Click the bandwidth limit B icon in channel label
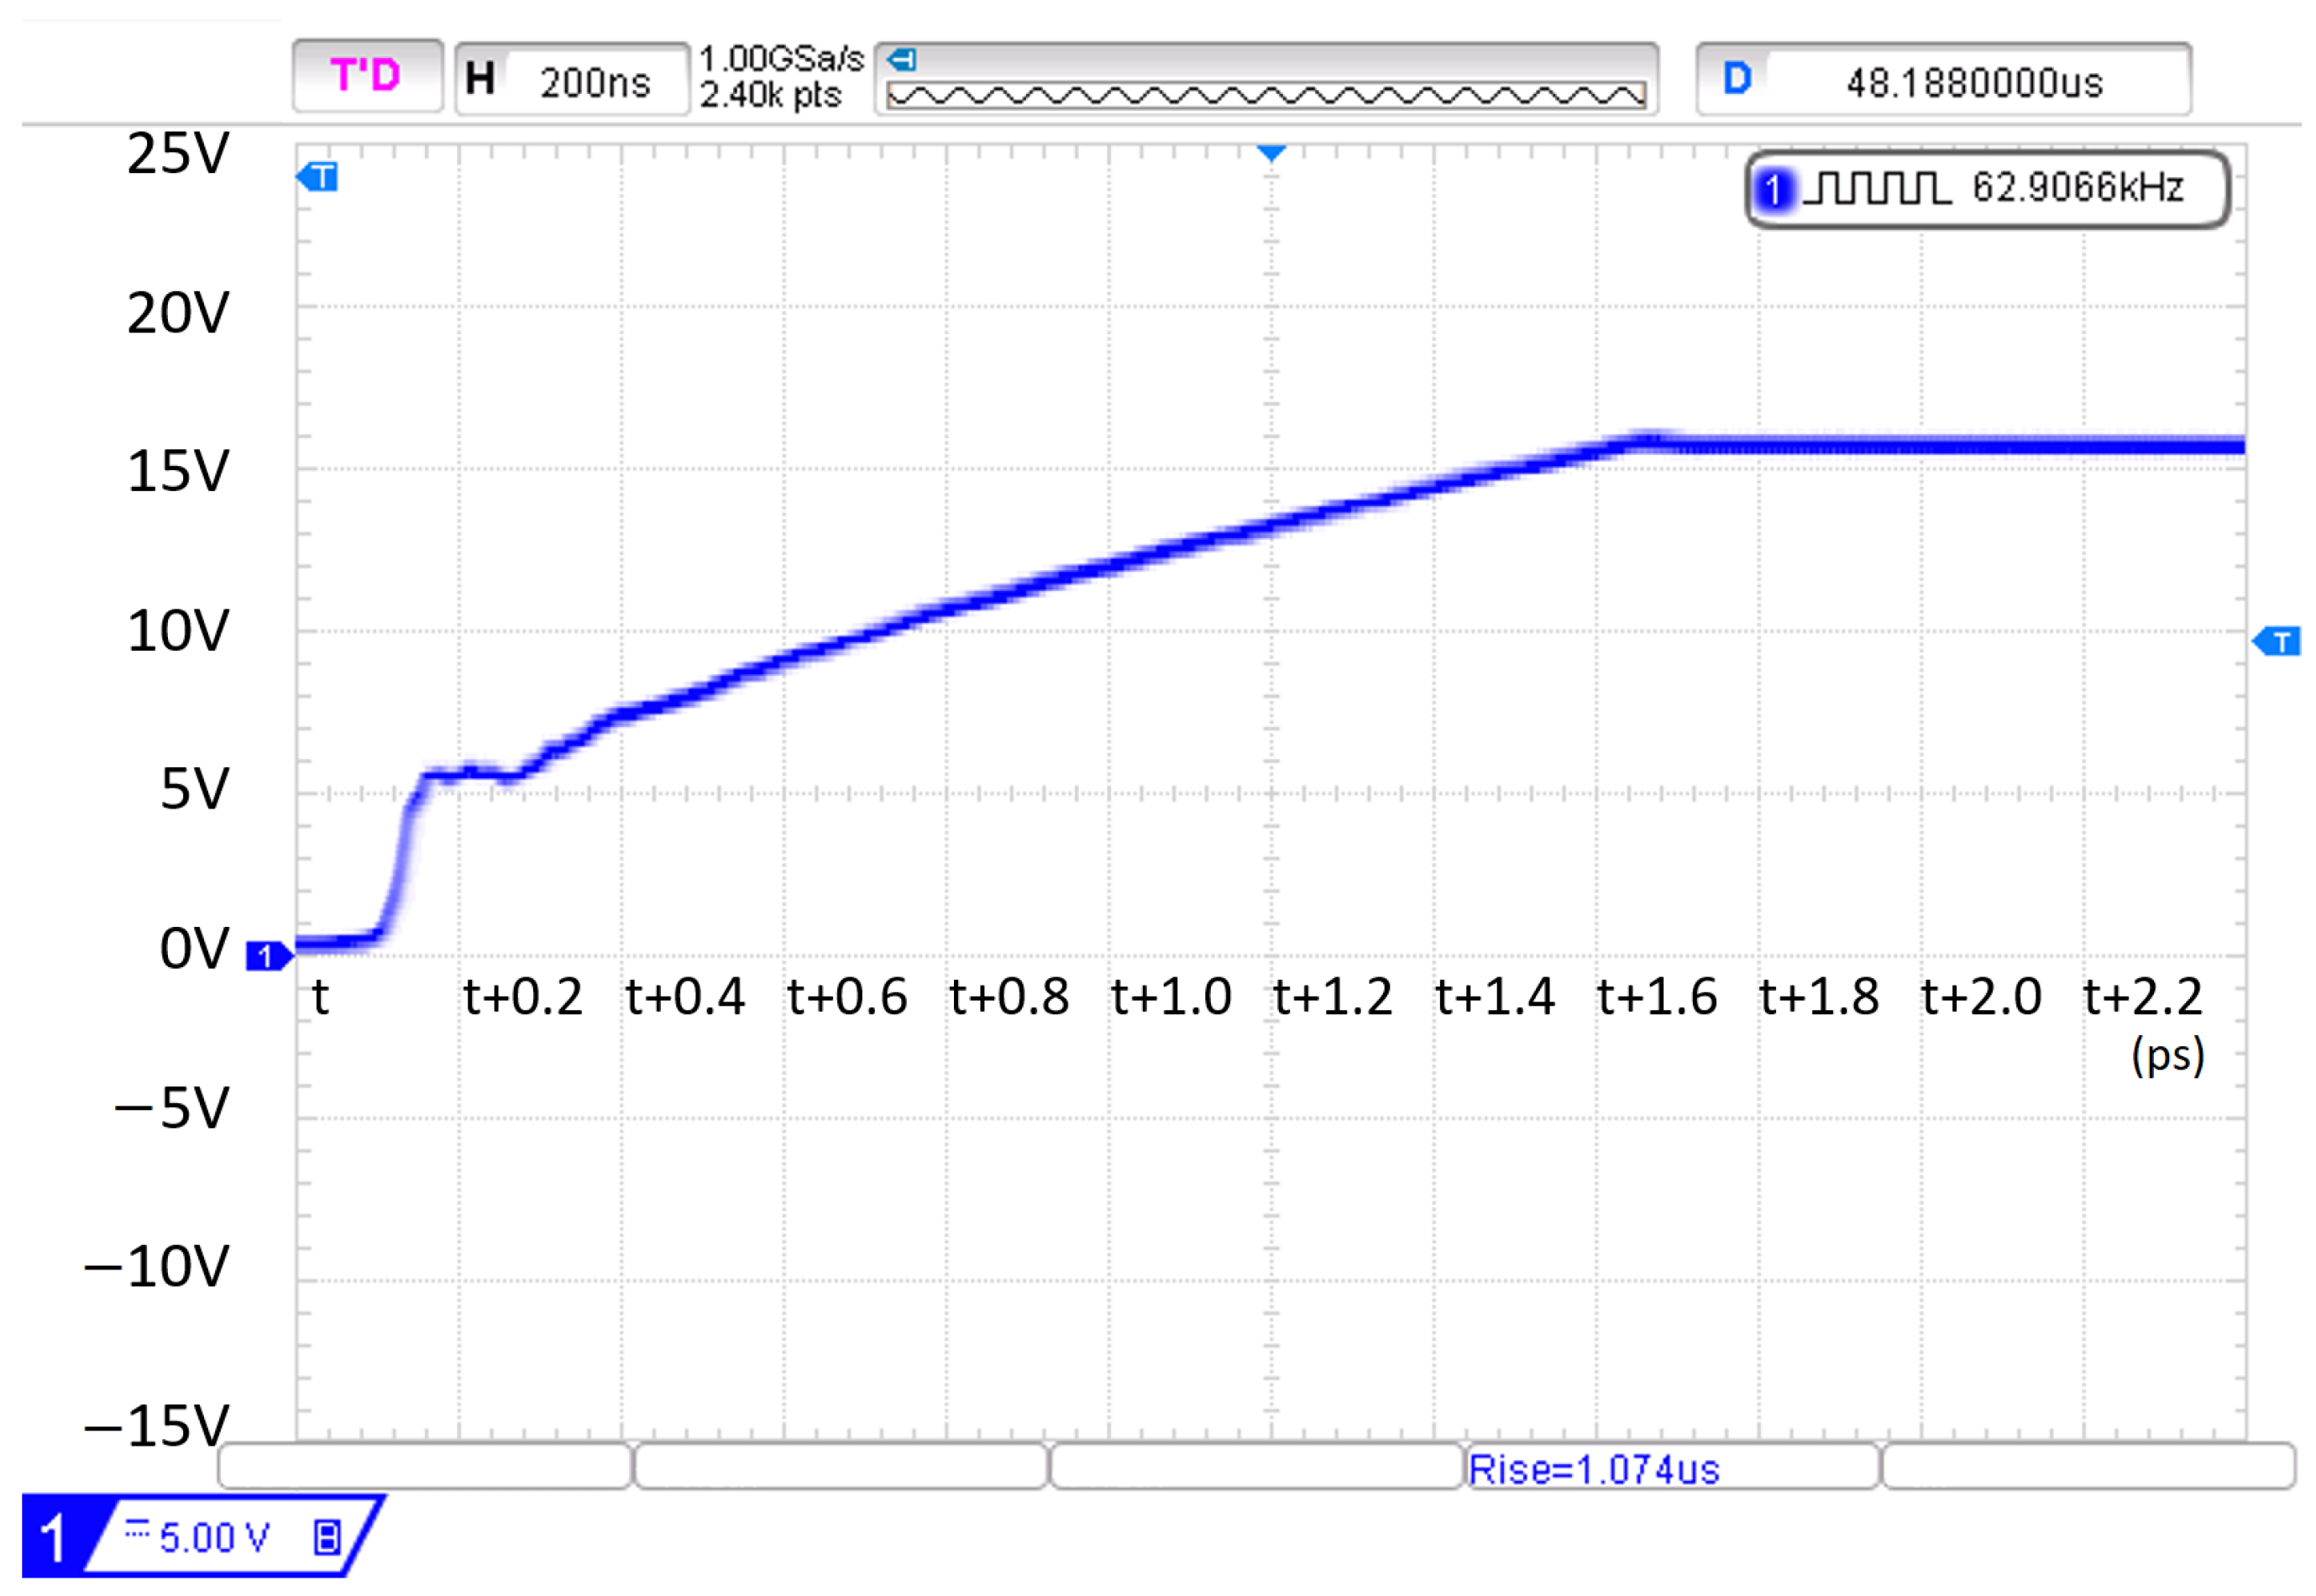Viewport: 2316px width, 1596px height. 327,1538
